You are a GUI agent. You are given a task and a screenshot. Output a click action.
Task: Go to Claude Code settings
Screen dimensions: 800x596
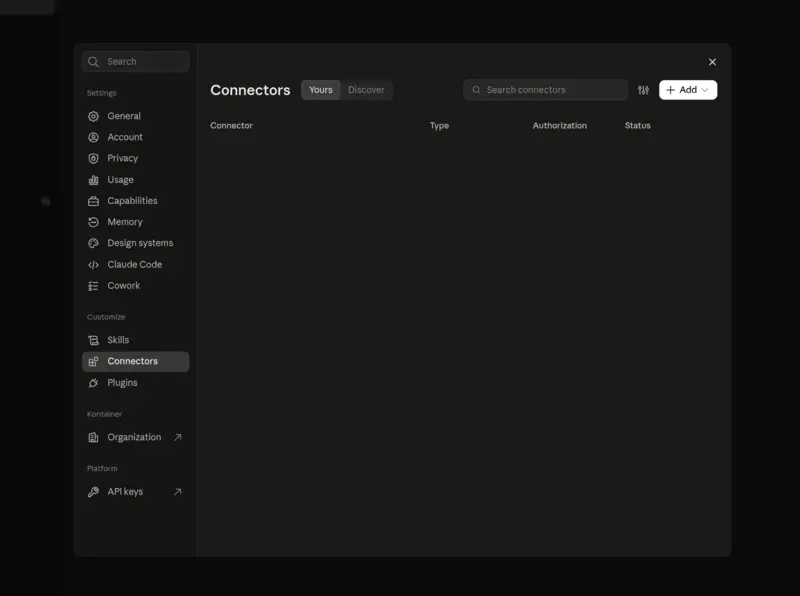(136, 265)
